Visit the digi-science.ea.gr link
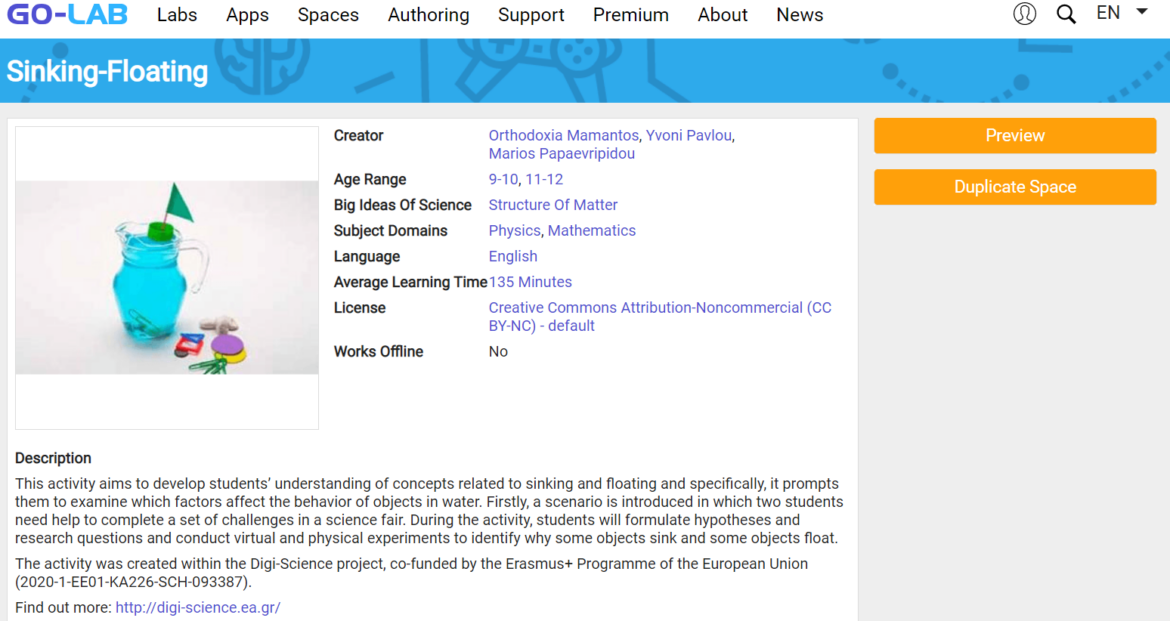 point(197,606)
